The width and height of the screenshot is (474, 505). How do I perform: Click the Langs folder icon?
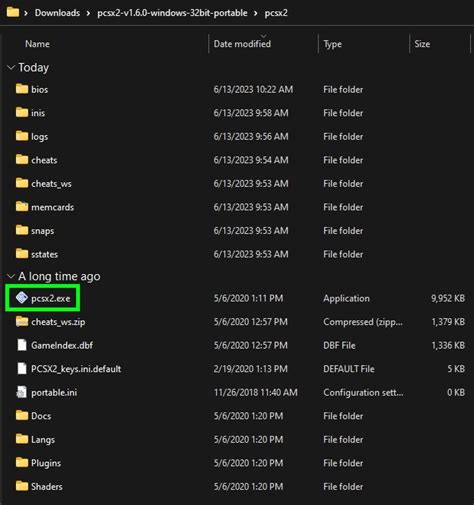[22, 439]
